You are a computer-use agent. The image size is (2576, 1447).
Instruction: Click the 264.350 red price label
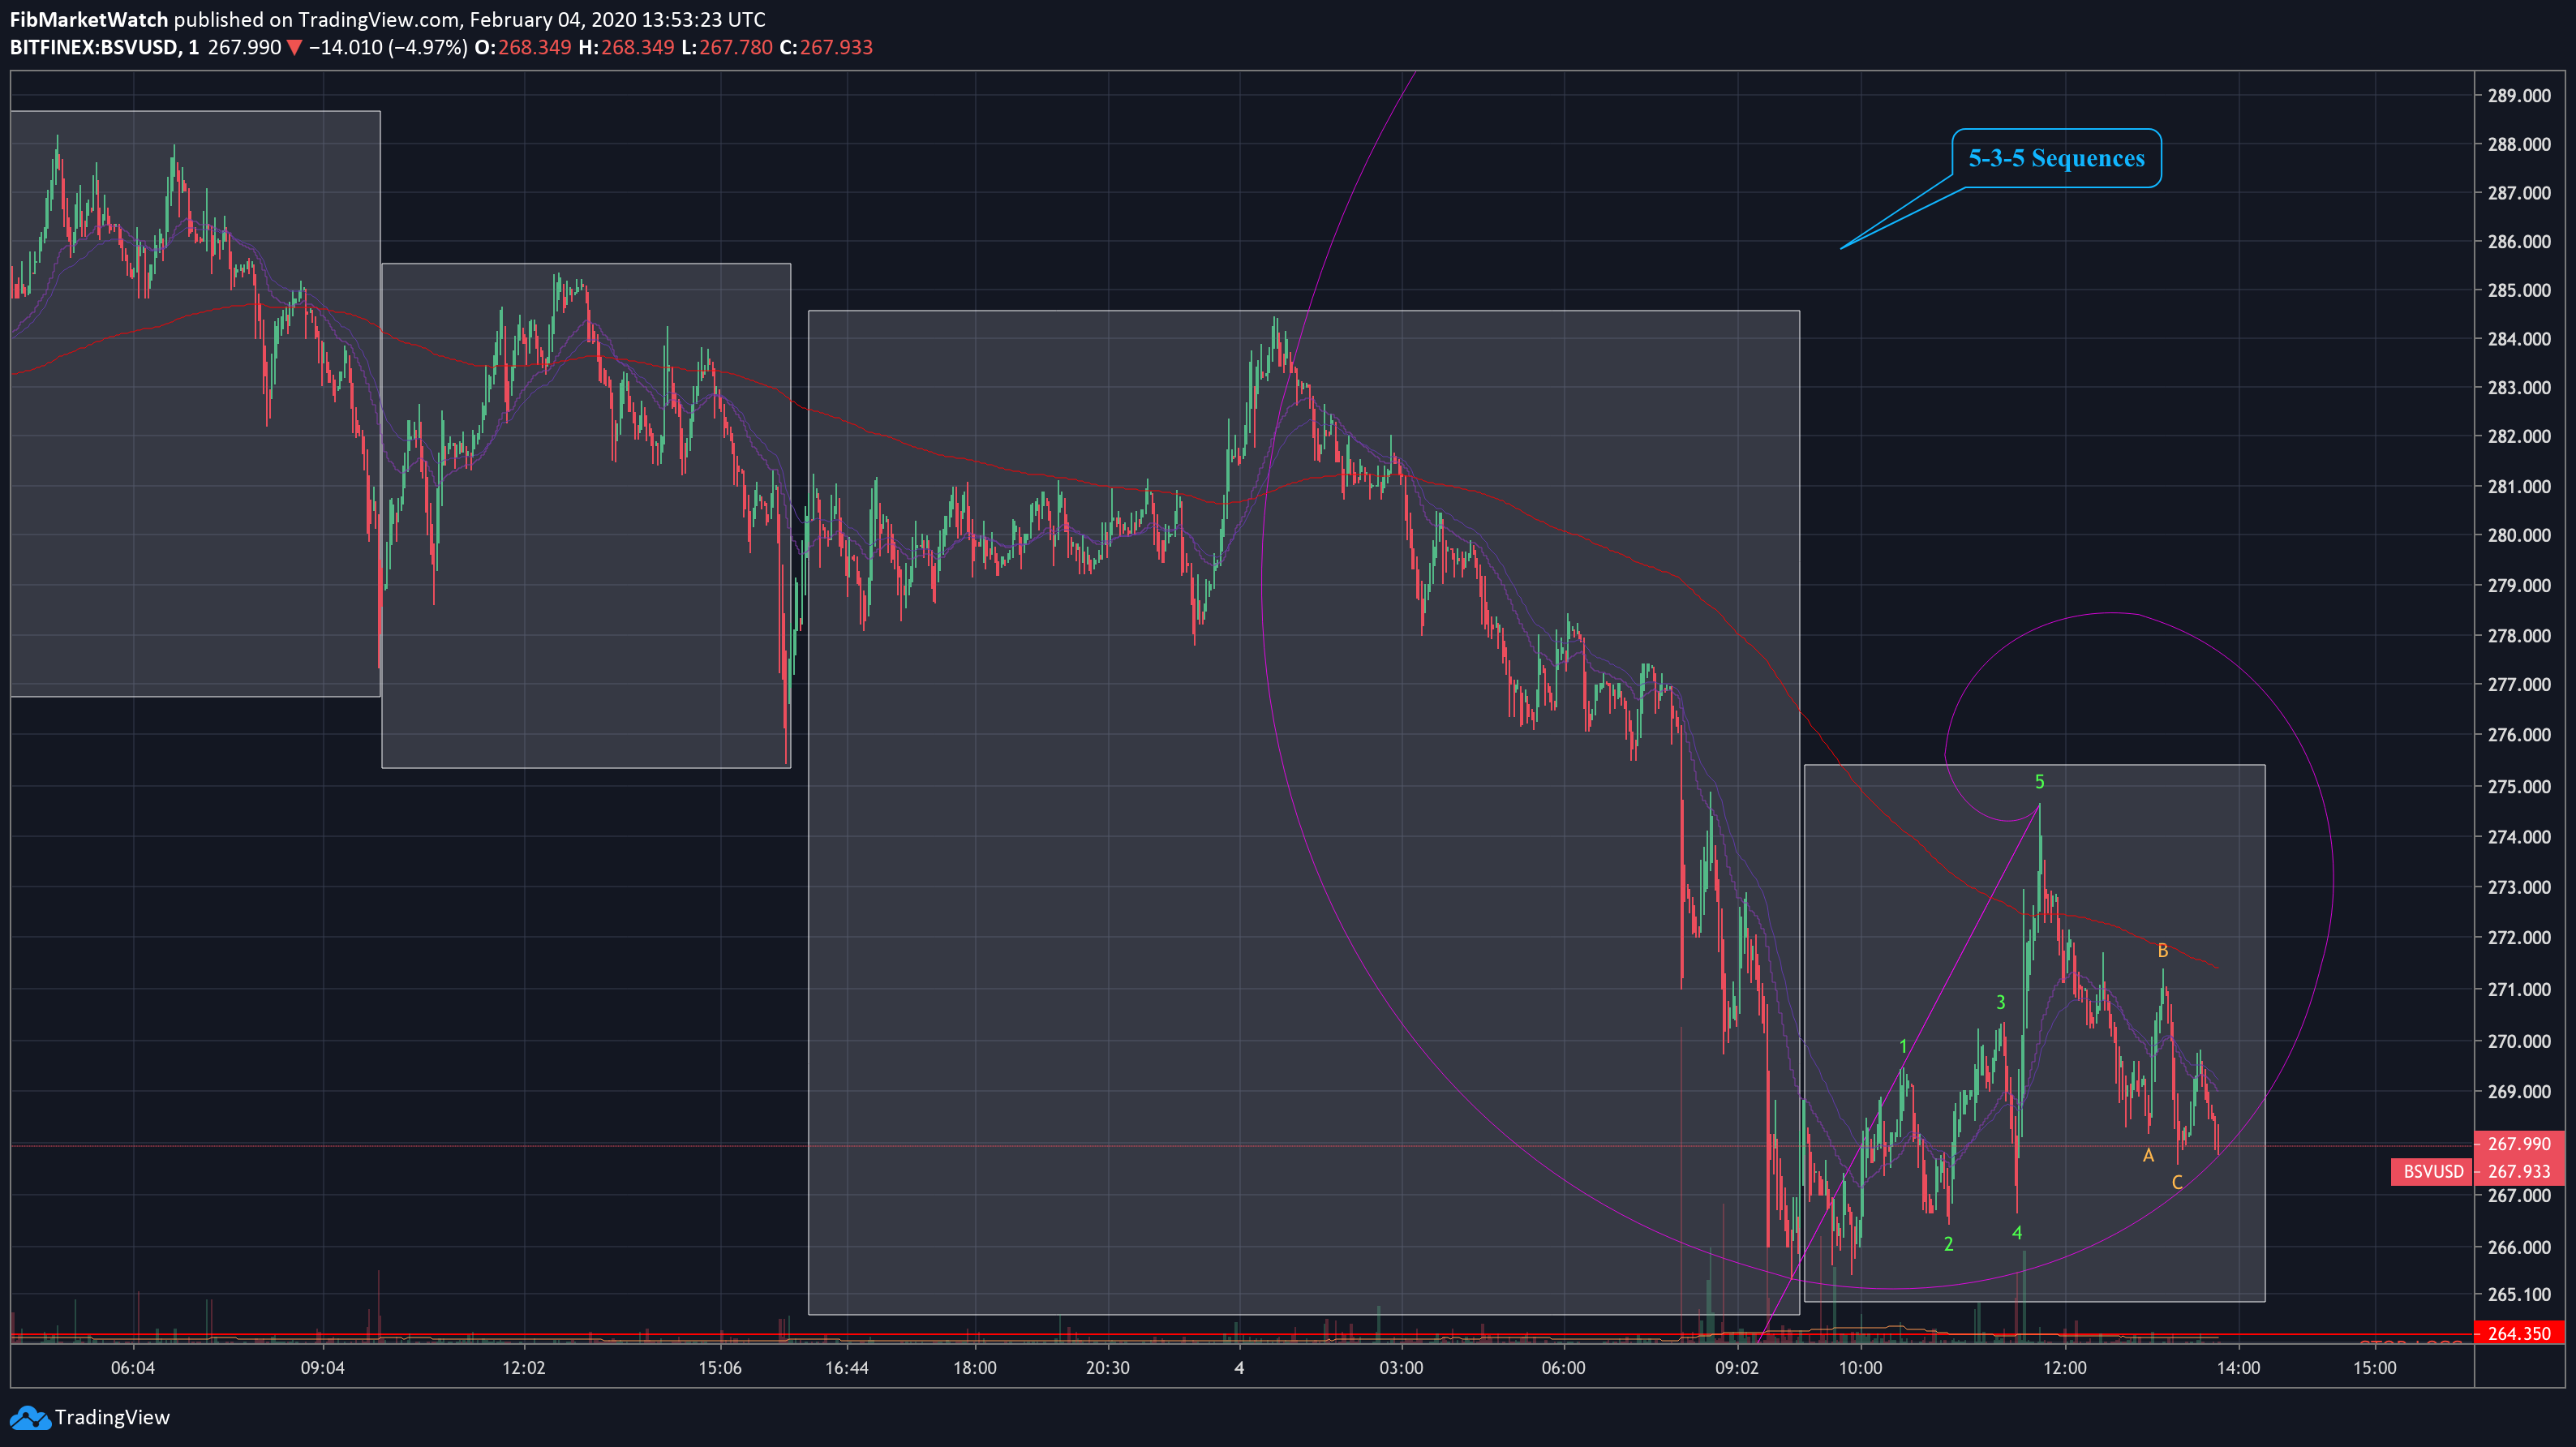coord(2519,1333)
